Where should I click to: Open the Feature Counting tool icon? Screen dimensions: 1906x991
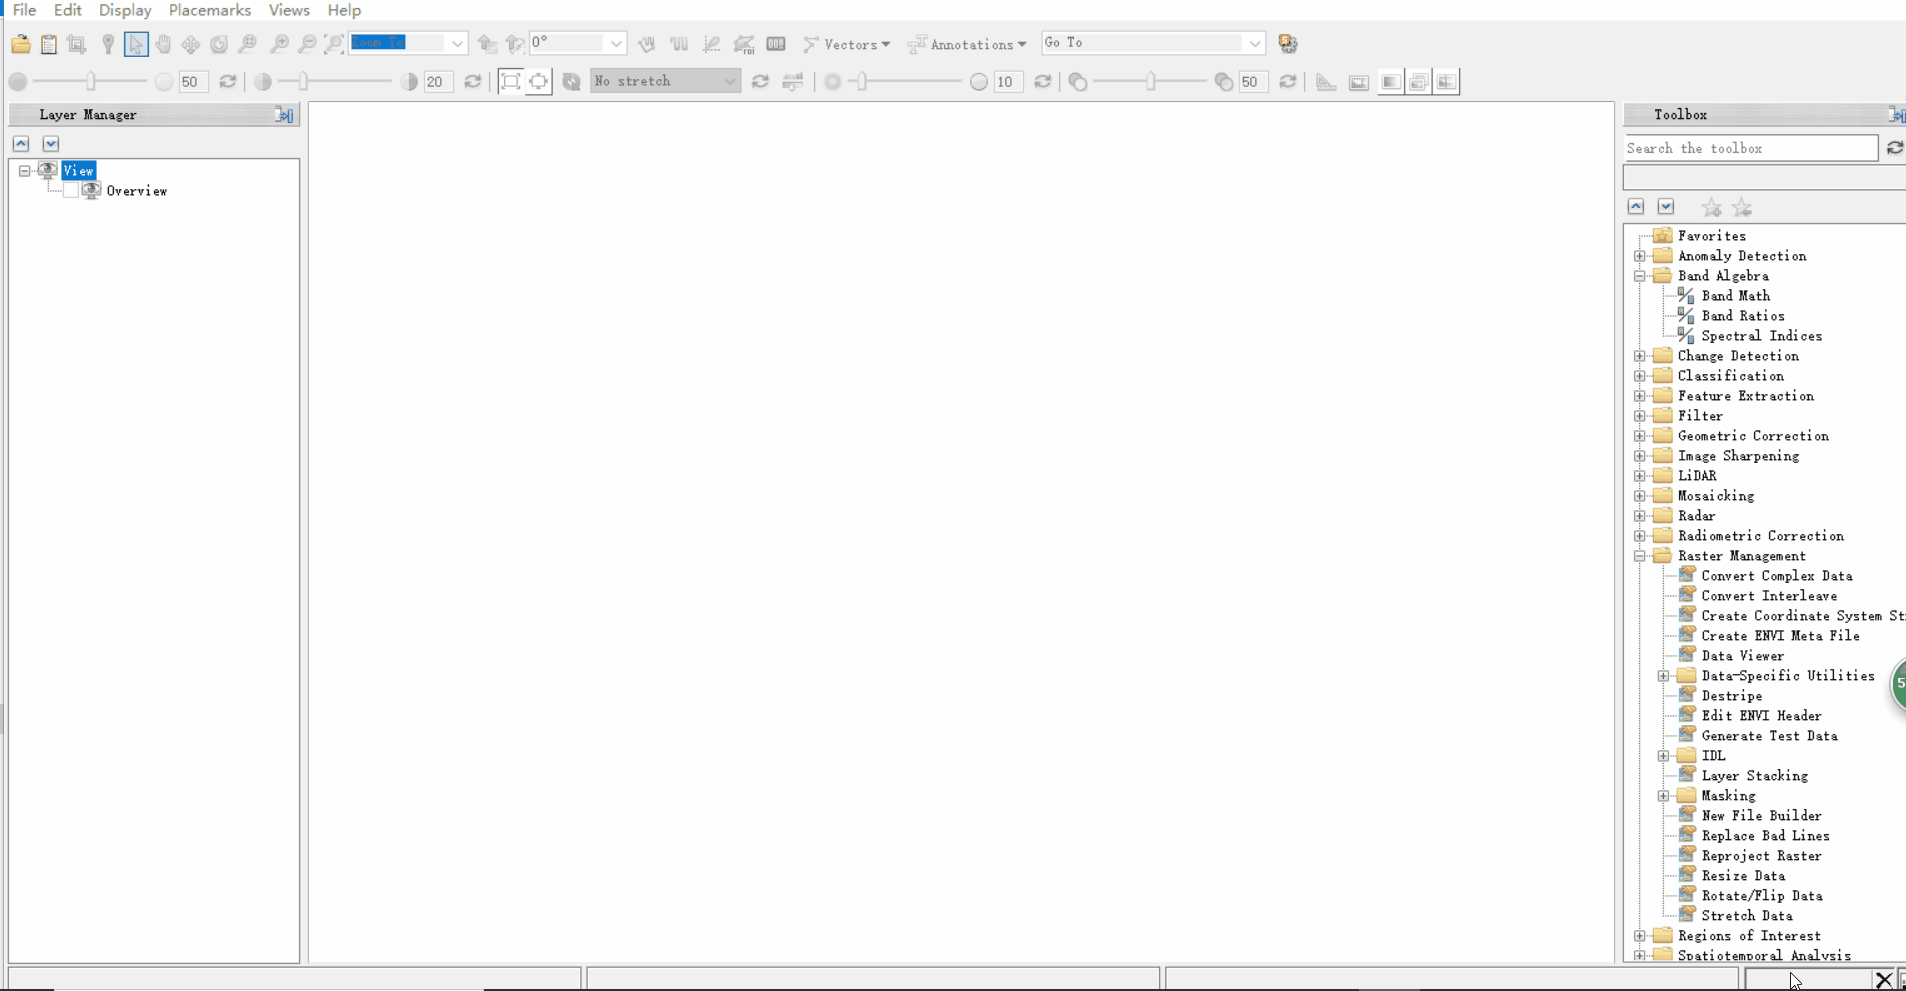pyautogui.click(x=776, y=44)
